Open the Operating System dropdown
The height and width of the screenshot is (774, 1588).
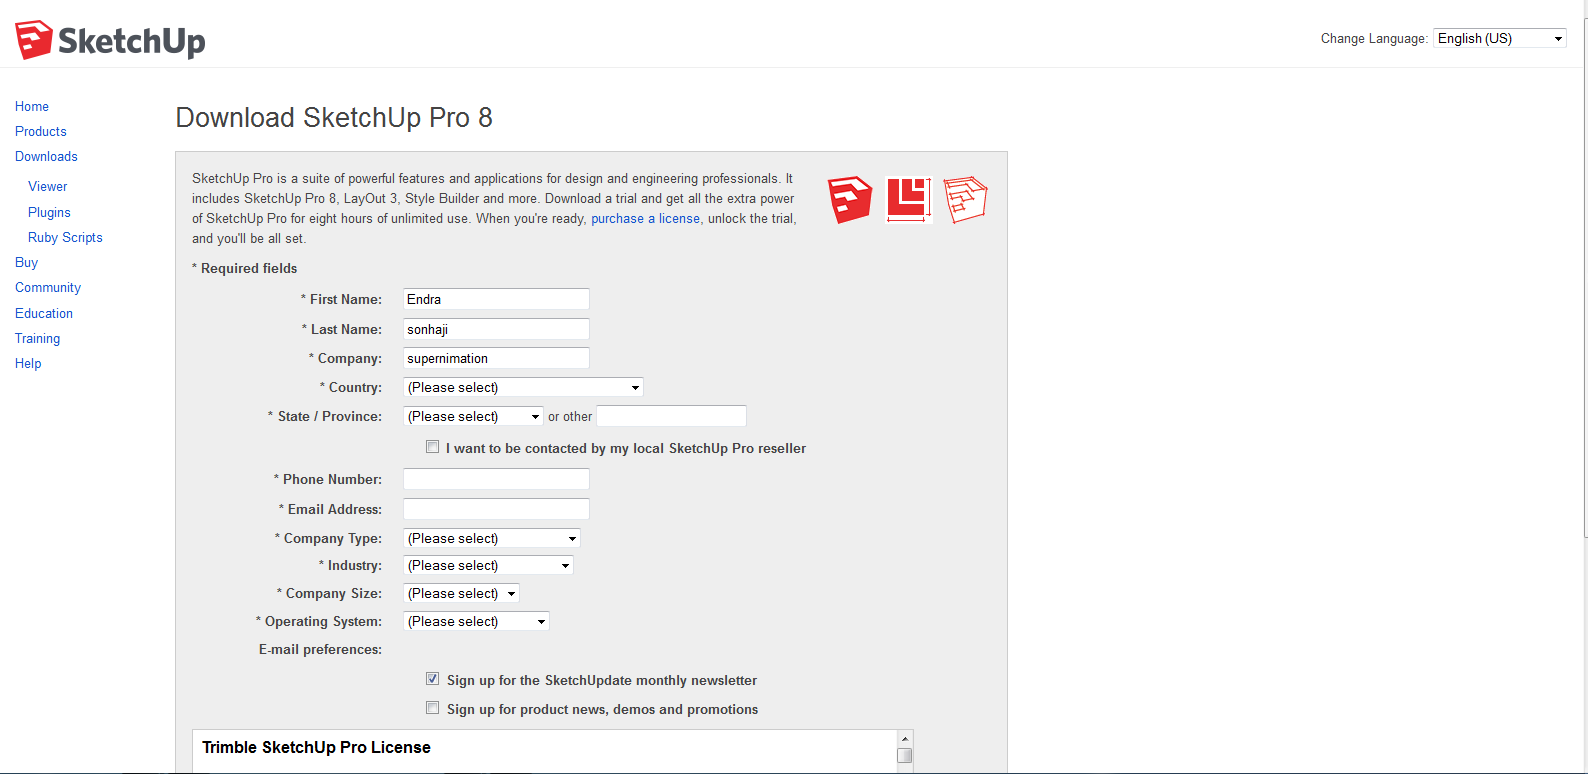point(476,621)
